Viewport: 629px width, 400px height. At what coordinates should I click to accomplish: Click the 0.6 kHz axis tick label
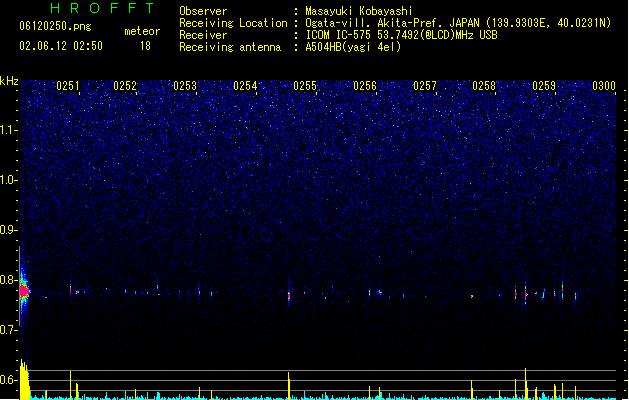tap(9, 380)
